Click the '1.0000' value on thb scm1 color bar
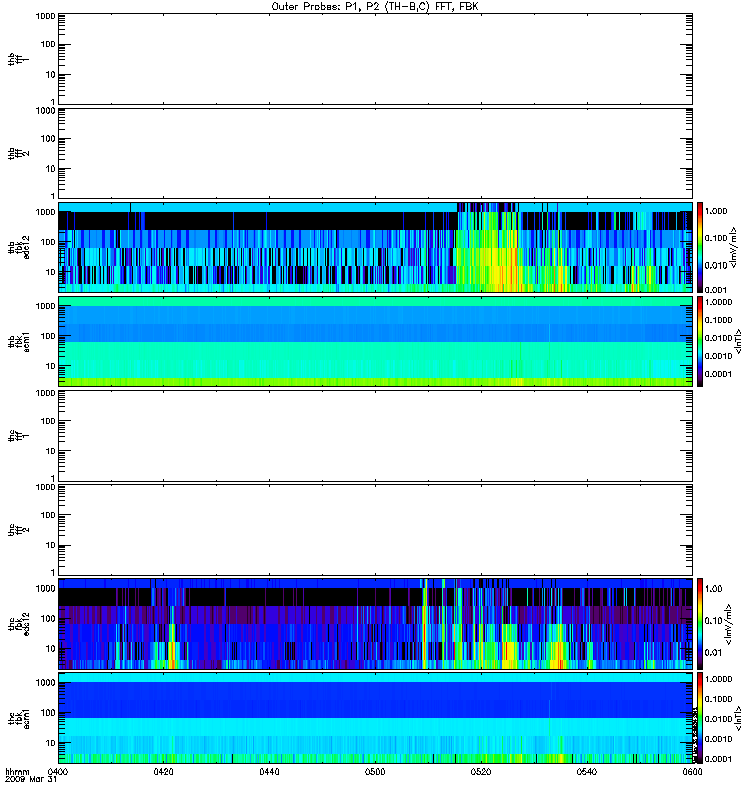The height and width of the screenshot is (800, 750). [718, 302]
